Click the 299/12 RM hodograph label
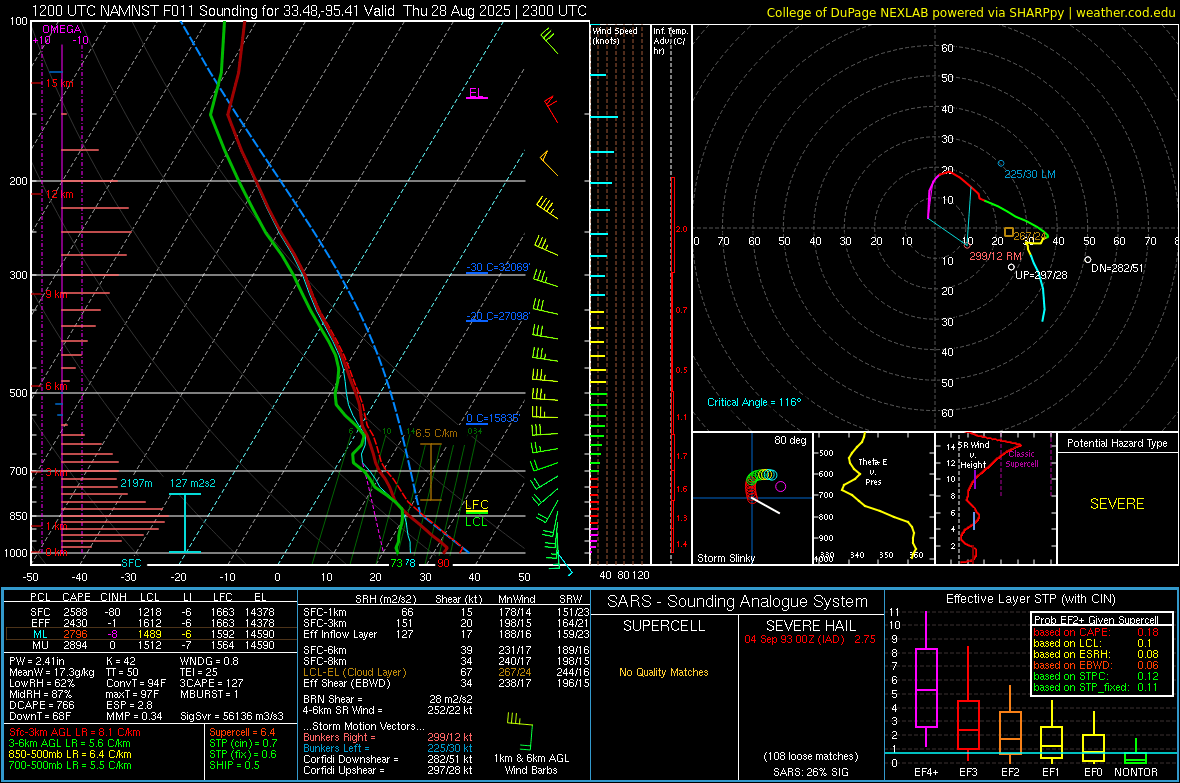1180x783 pixels. tap(995, 256)
